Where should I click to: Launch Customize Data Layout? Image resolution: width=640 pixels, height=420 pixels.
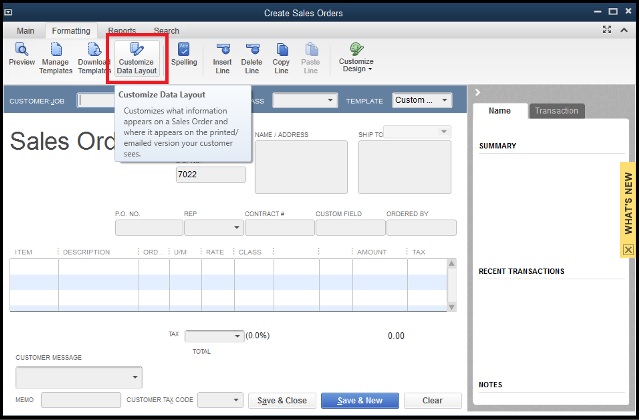point(137,58)
